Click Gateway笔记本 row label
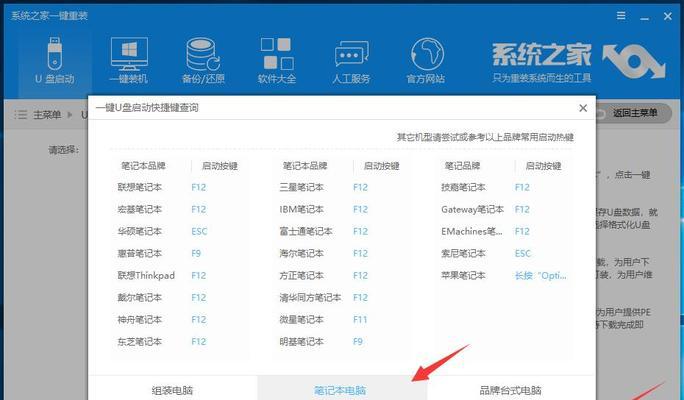 coord(472,209)
